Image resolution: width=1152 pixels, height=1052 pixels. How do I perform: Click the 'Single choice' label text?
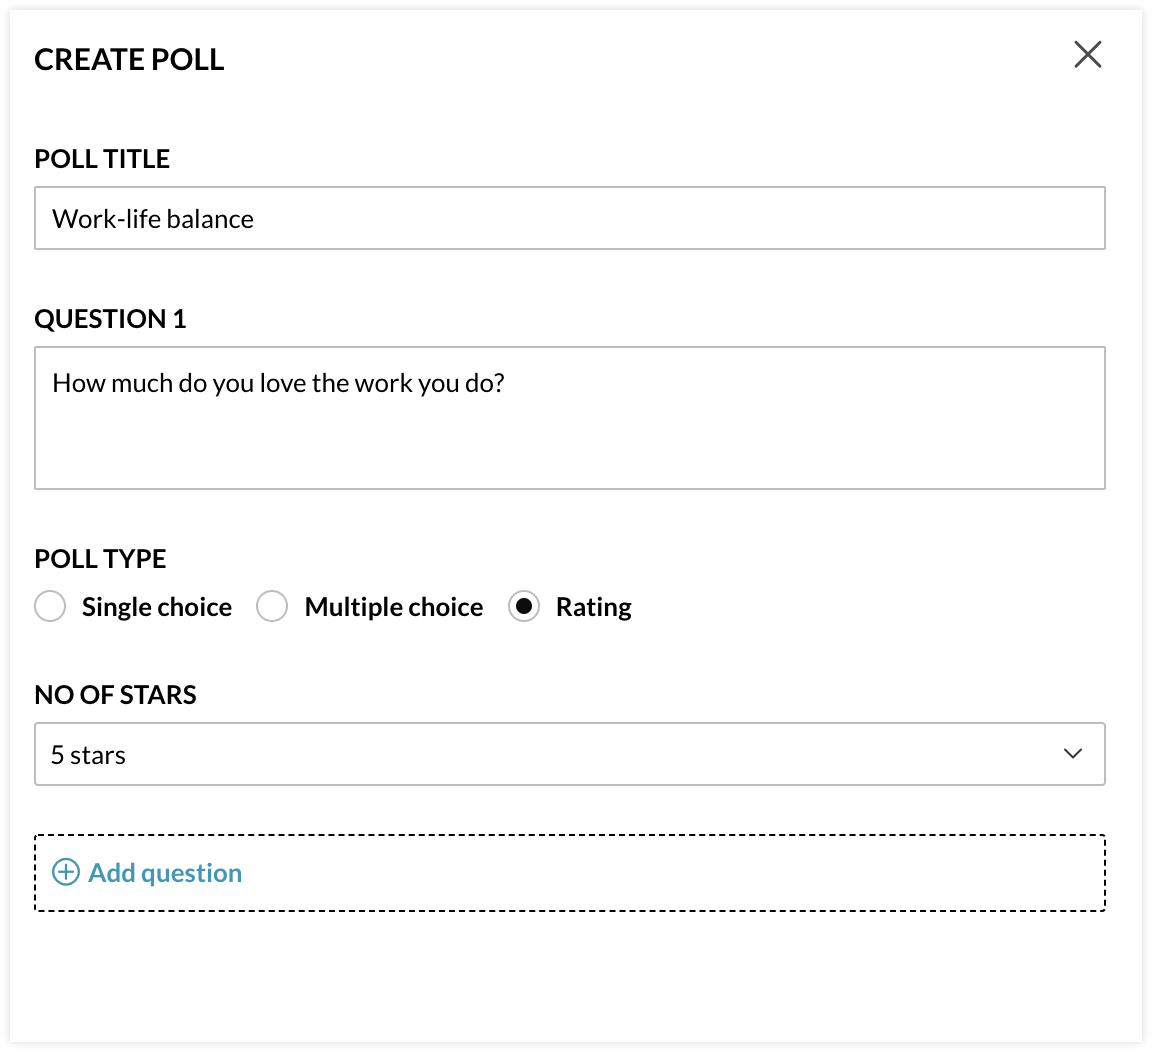click(157, 607)
